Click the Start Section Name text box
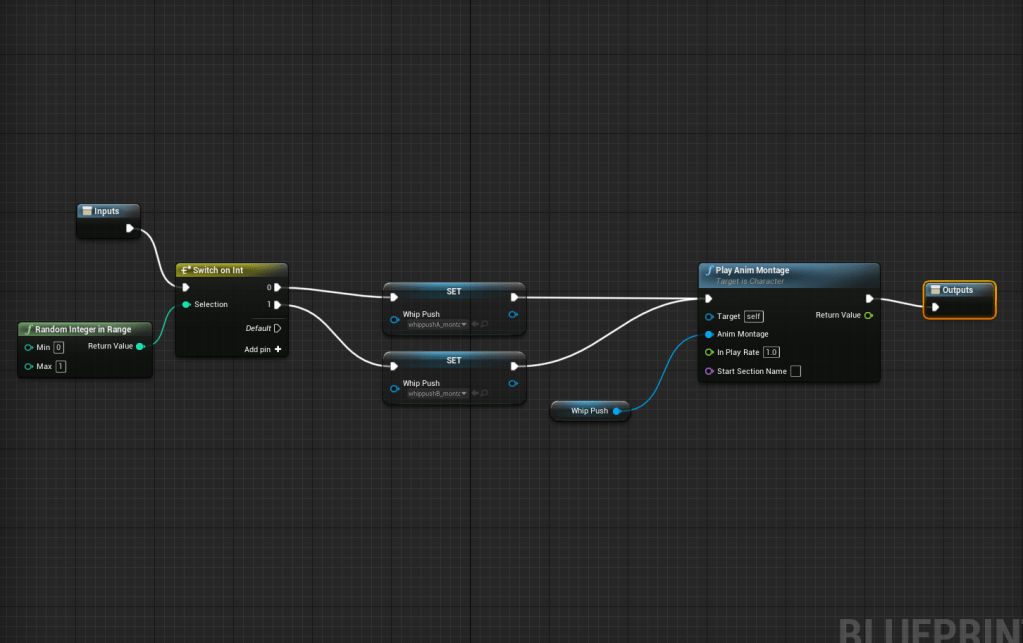The width and height of the screenshot is (1023, 643). point(795,371)
